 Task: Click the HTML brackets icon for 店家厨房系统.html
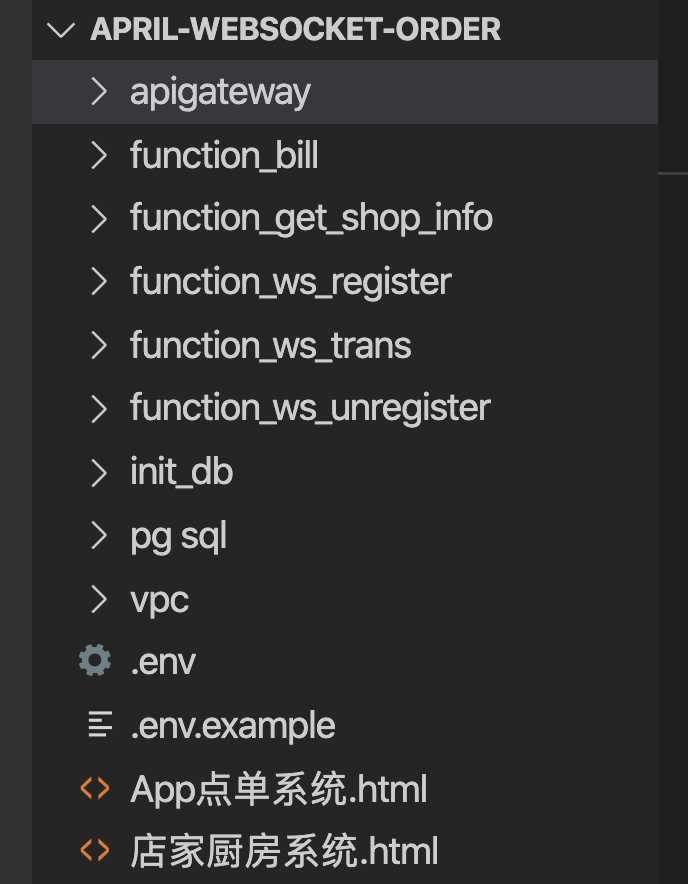pos(95,850)
